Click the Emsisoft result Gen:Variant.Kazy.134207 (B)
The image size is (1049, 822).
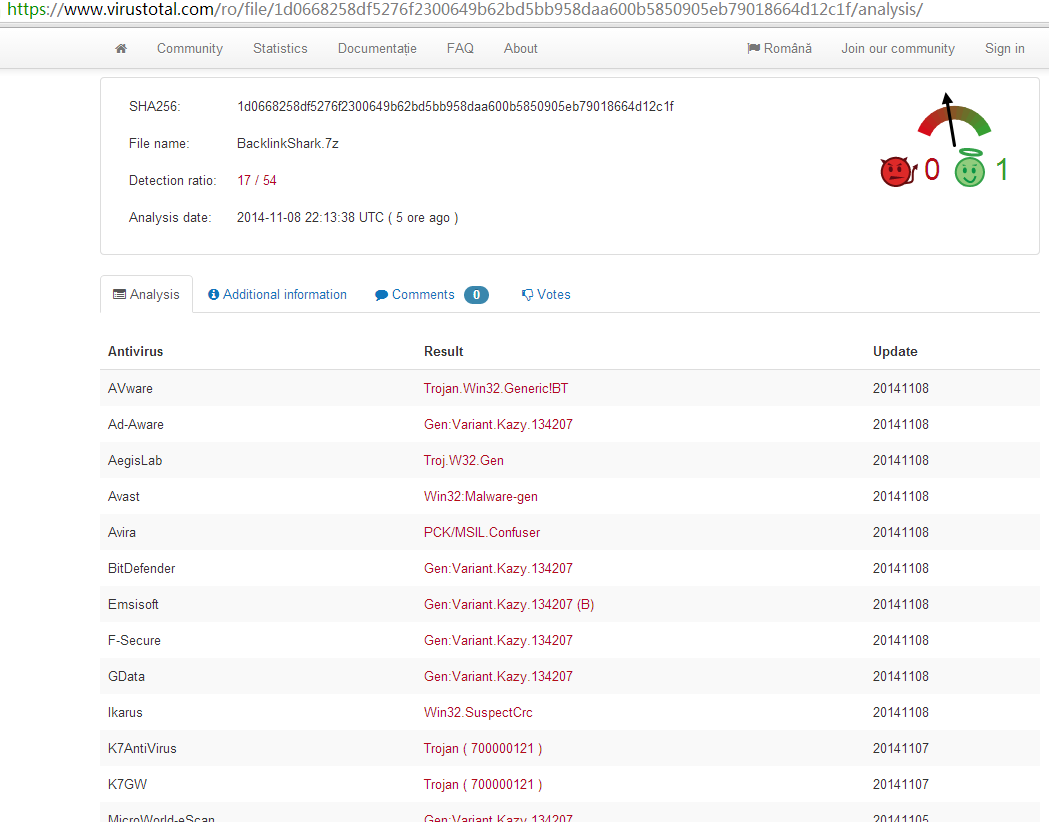508,605
